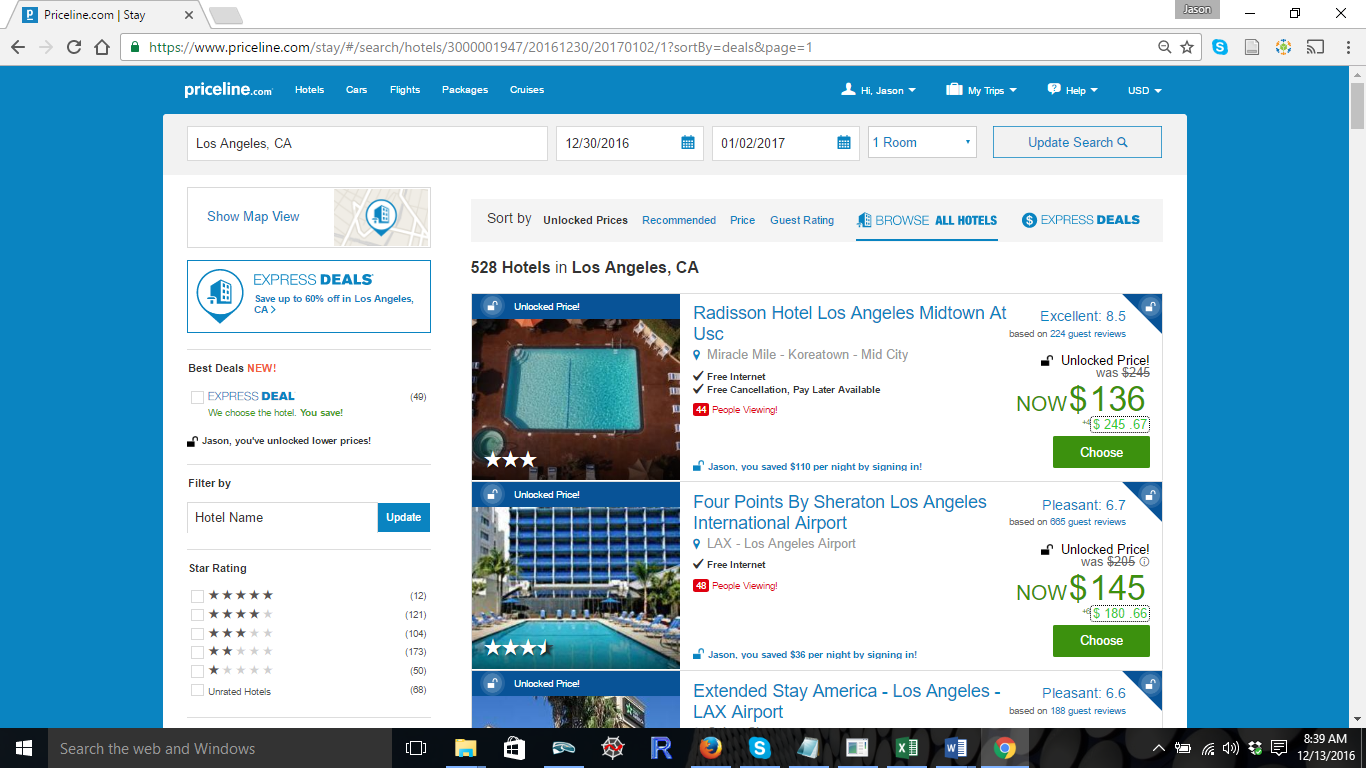This screenshot has height=768, width=1366.
Task: Click the Express Deals hotel pin icon
Action: coord(219,295)
